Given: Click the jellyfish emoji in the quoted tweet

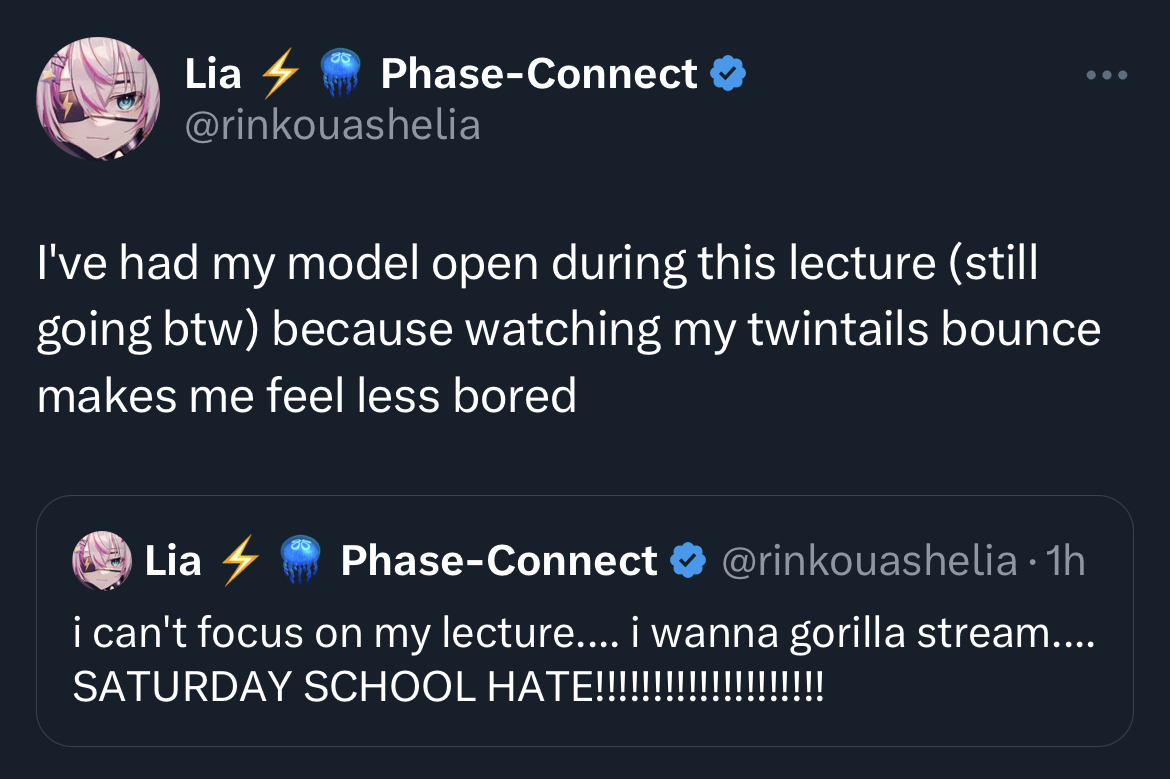Looking at the screenshot, I should pos(299,561).
